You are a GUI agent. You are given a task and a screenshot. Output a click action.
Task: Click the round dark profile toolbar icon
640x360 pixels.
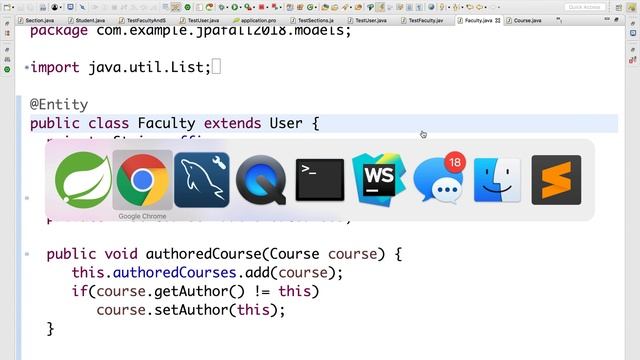(x=54, y=7)
